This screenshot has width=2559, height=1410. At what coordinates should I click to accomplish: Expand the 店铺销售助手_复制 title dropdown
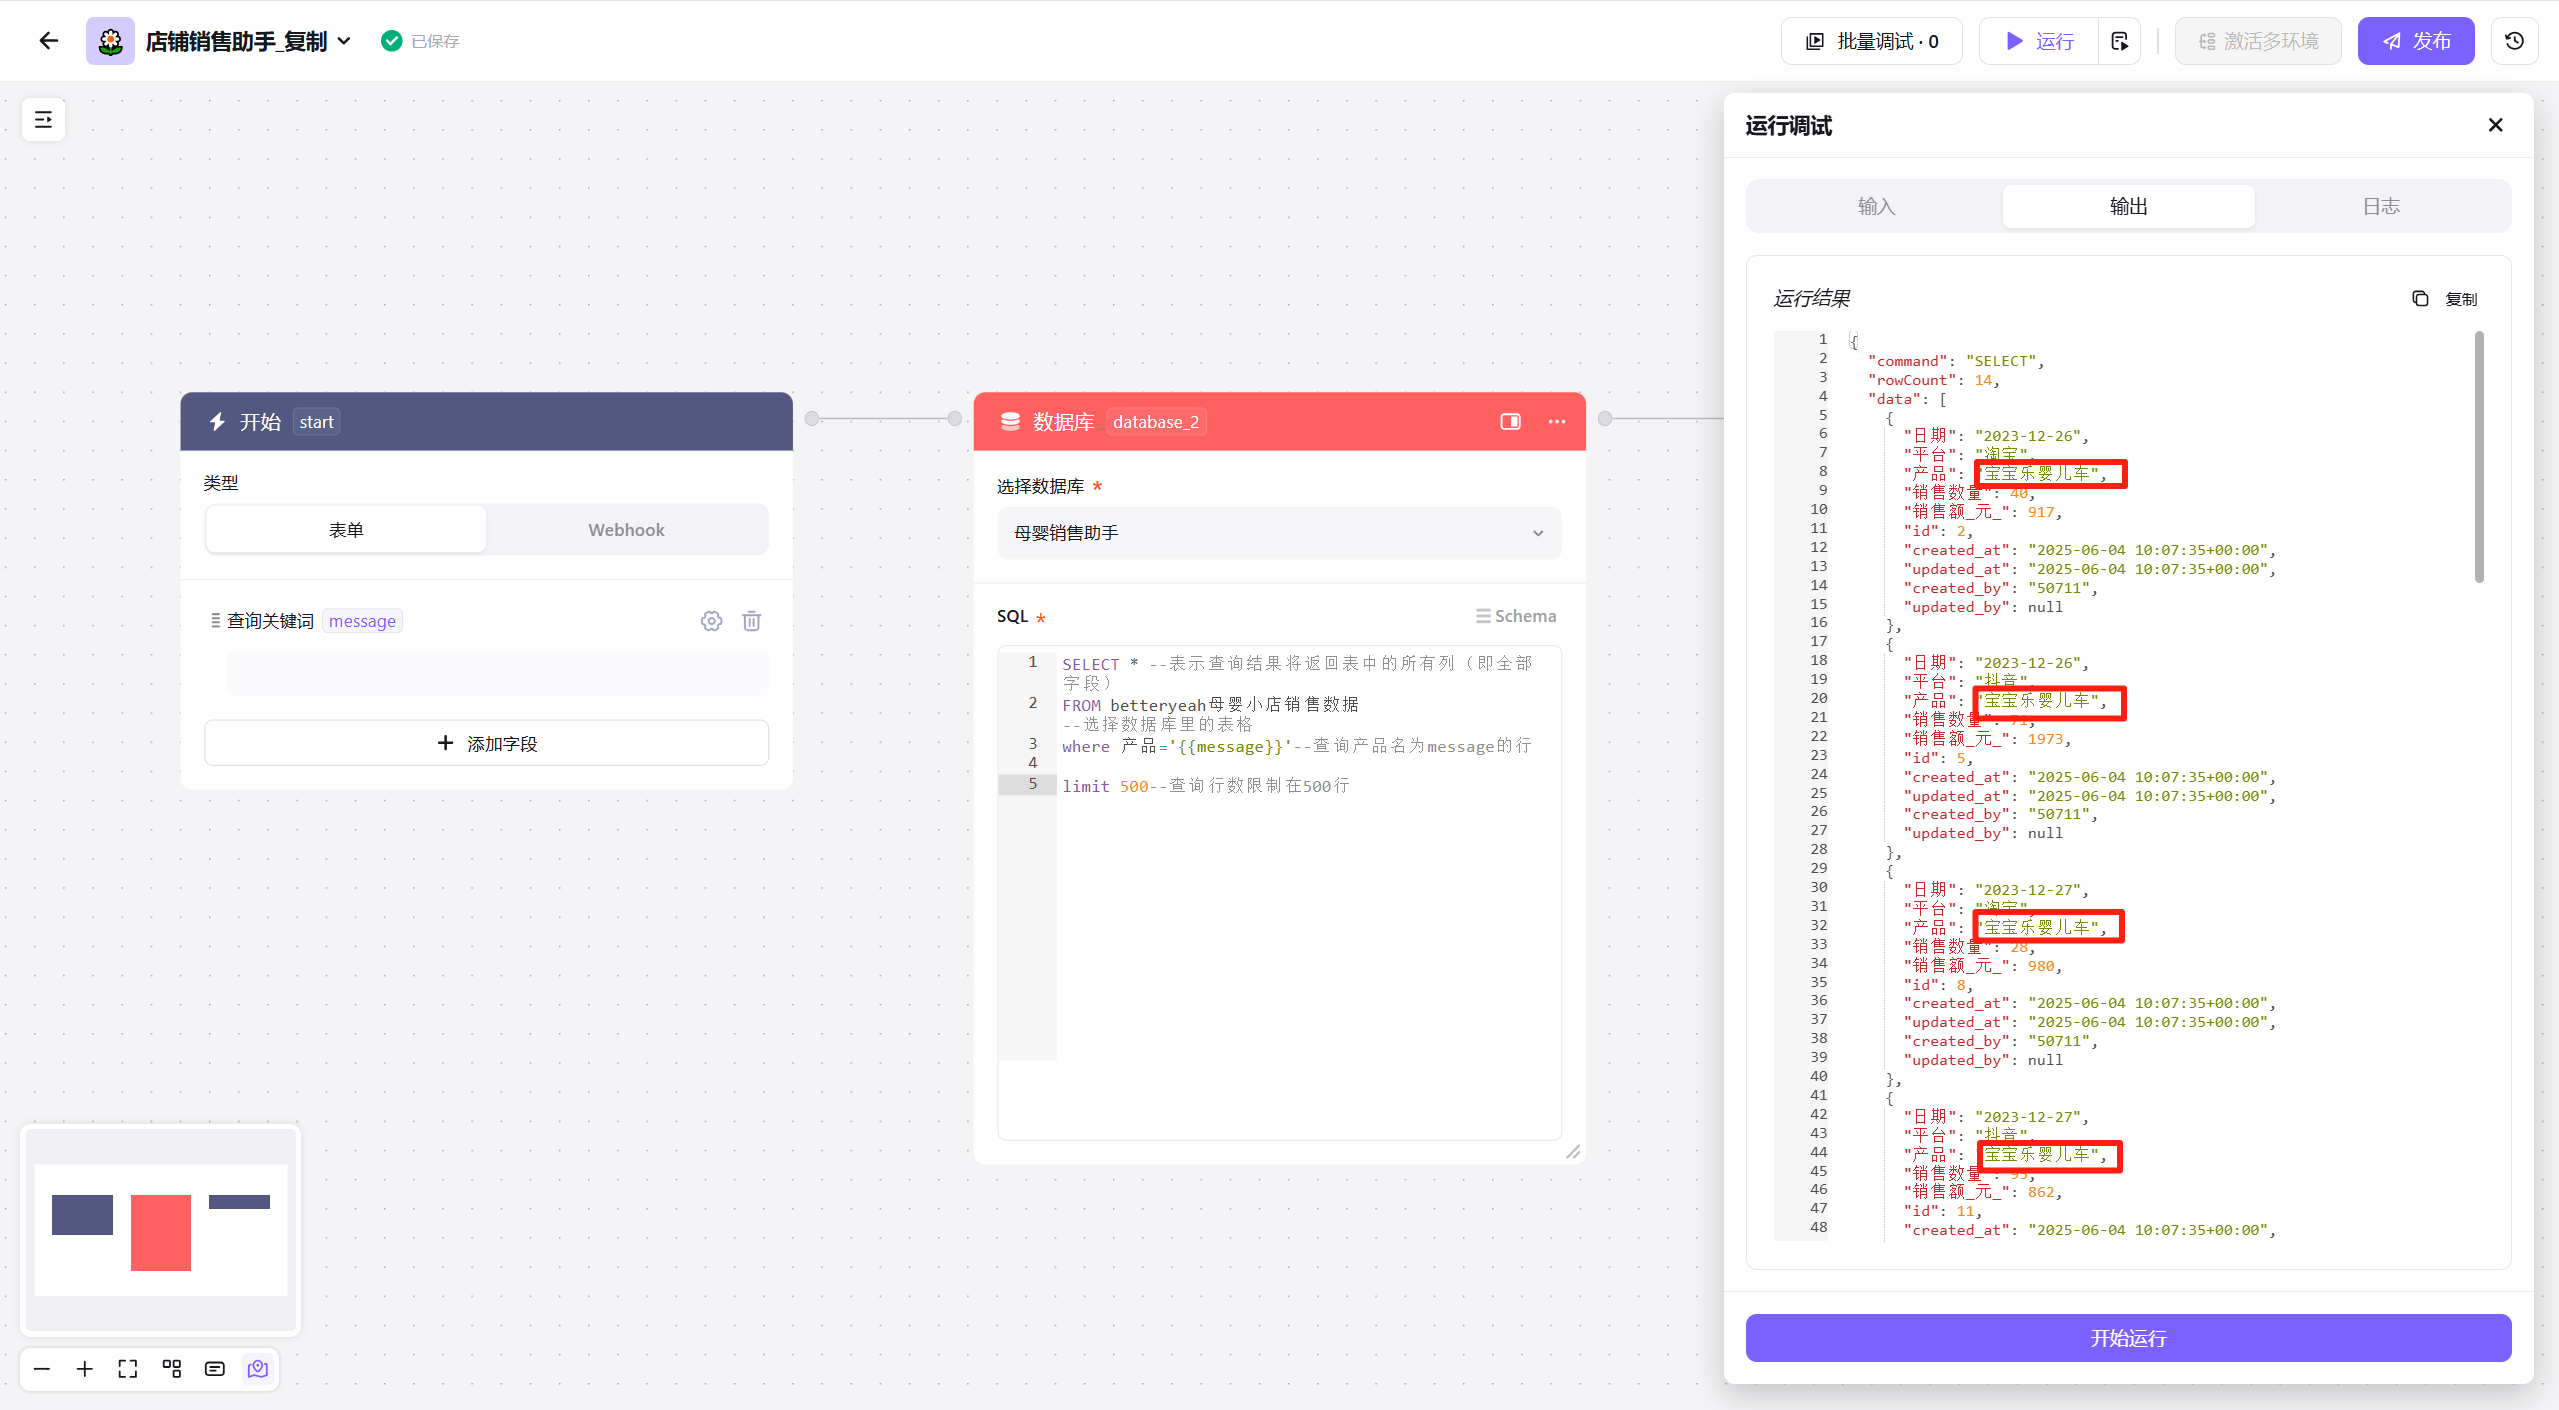(x=343, y=41)
